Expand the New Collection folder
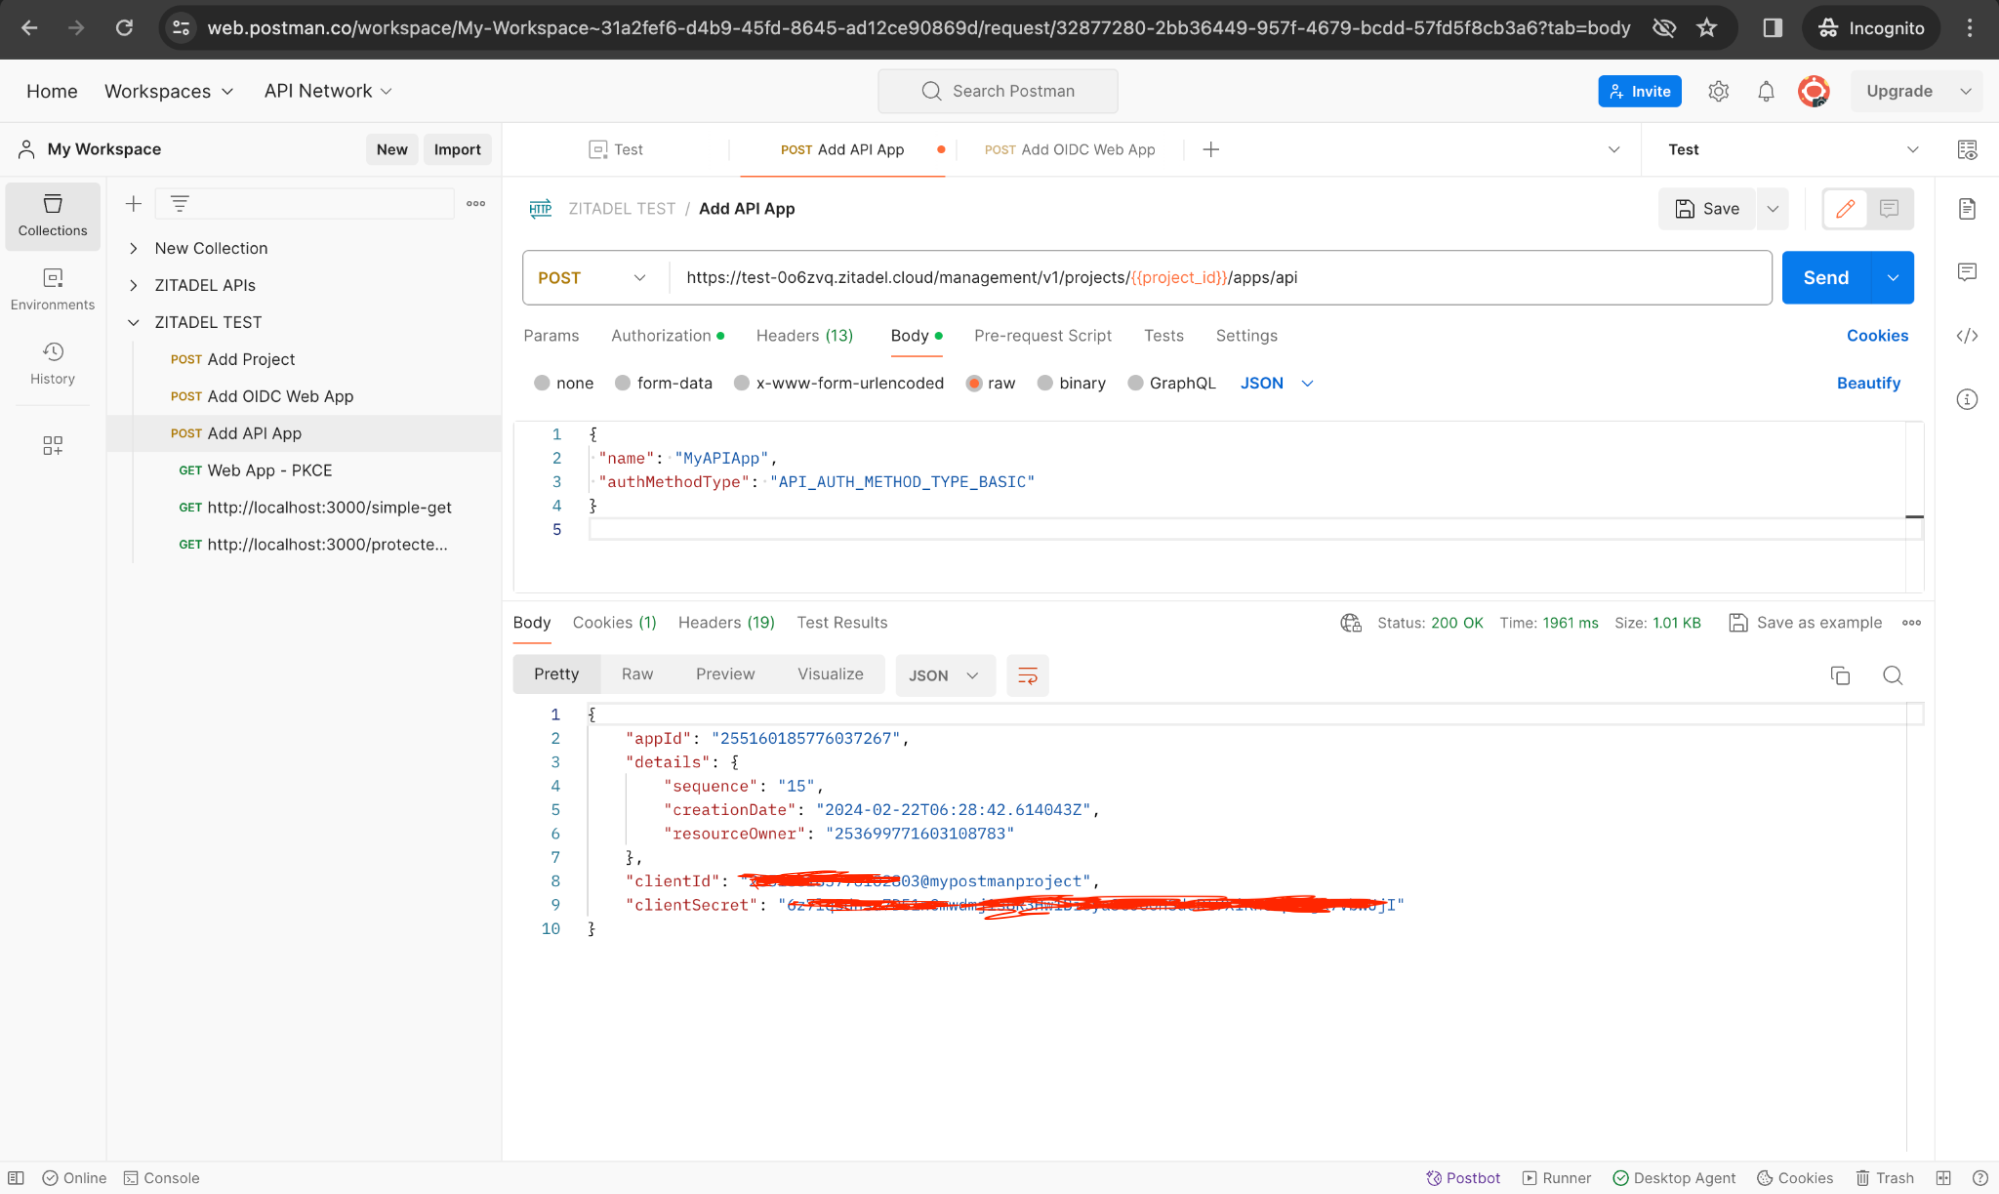 tap(134, 248)
